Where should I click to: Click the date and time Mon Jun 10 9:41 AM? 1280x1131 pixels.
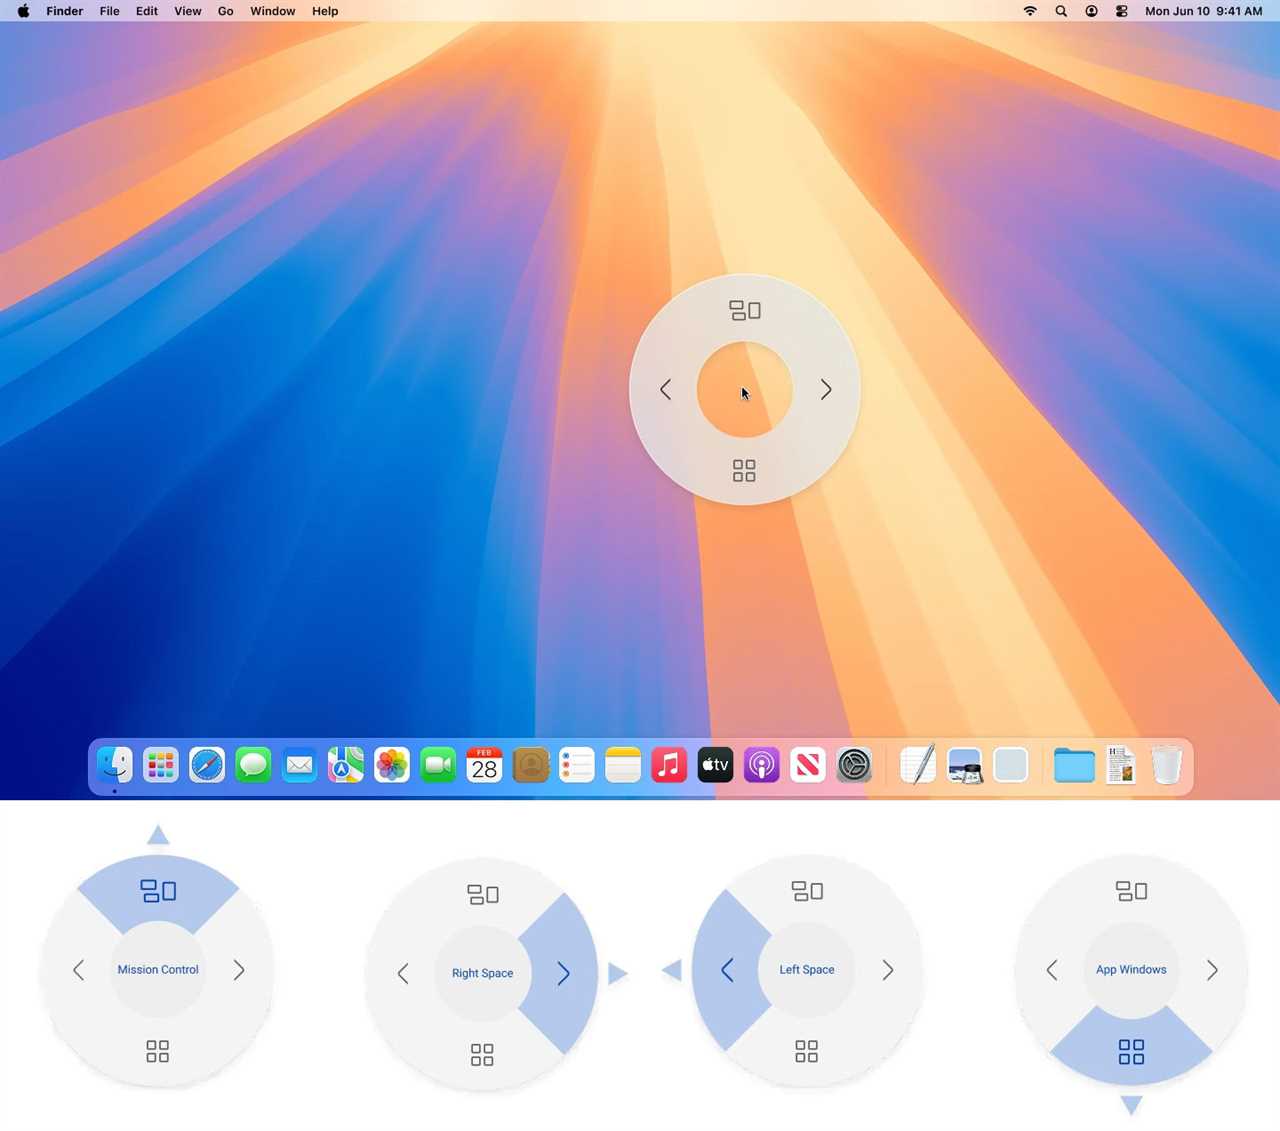click(1204, 11)
